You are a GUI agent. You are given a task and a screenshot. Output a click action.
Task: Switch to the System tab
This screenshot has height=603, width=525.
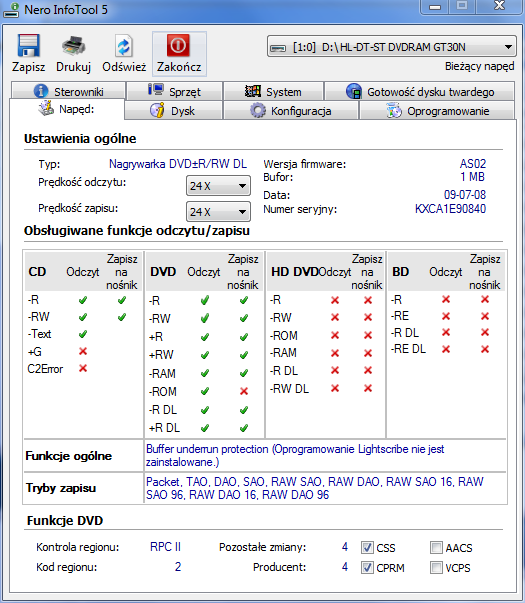click(273, 92)
